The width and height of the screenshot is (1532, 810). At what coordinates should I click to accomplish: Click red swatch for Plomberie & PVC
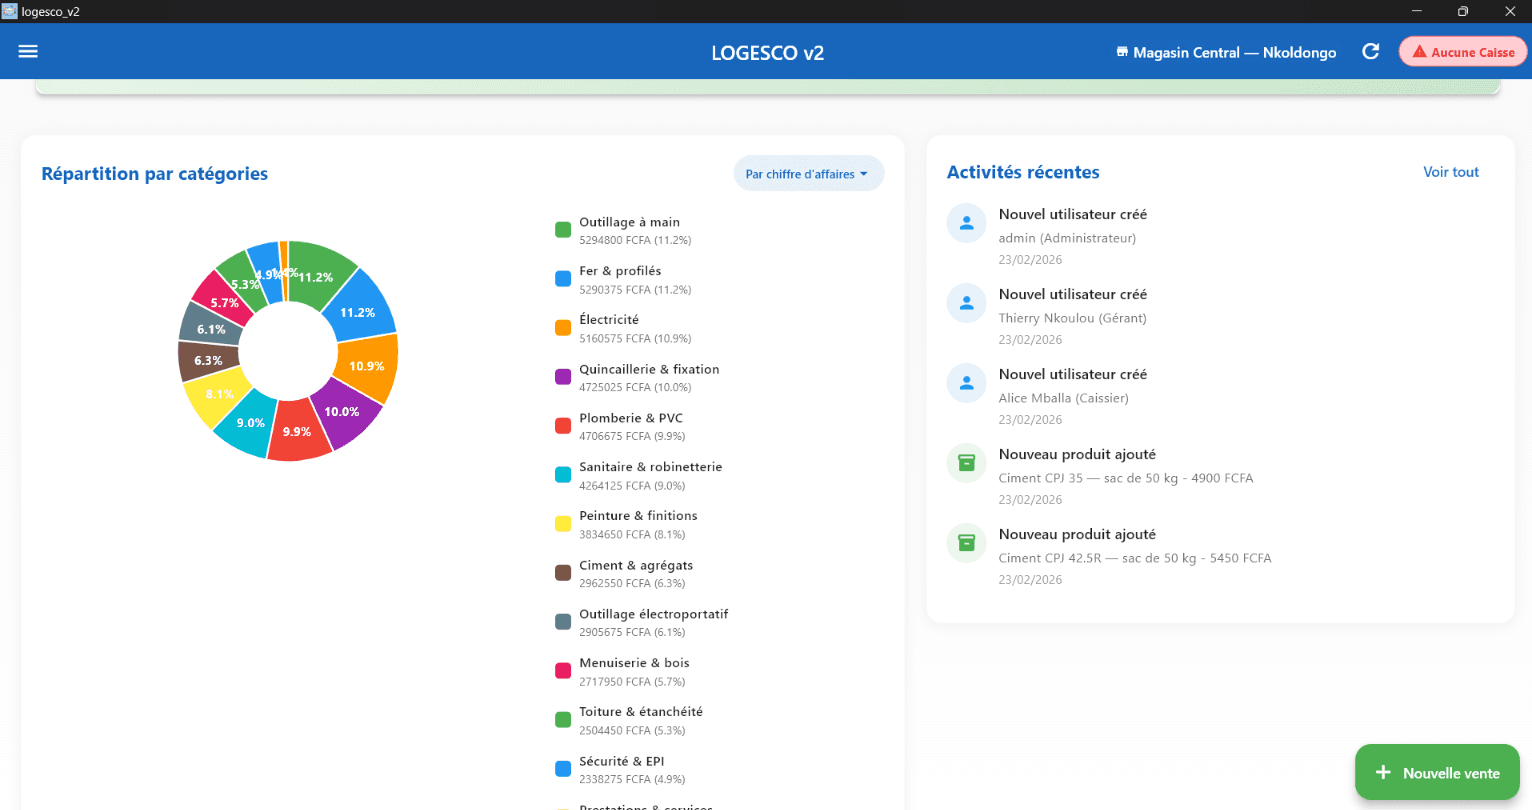pos(563,426)
